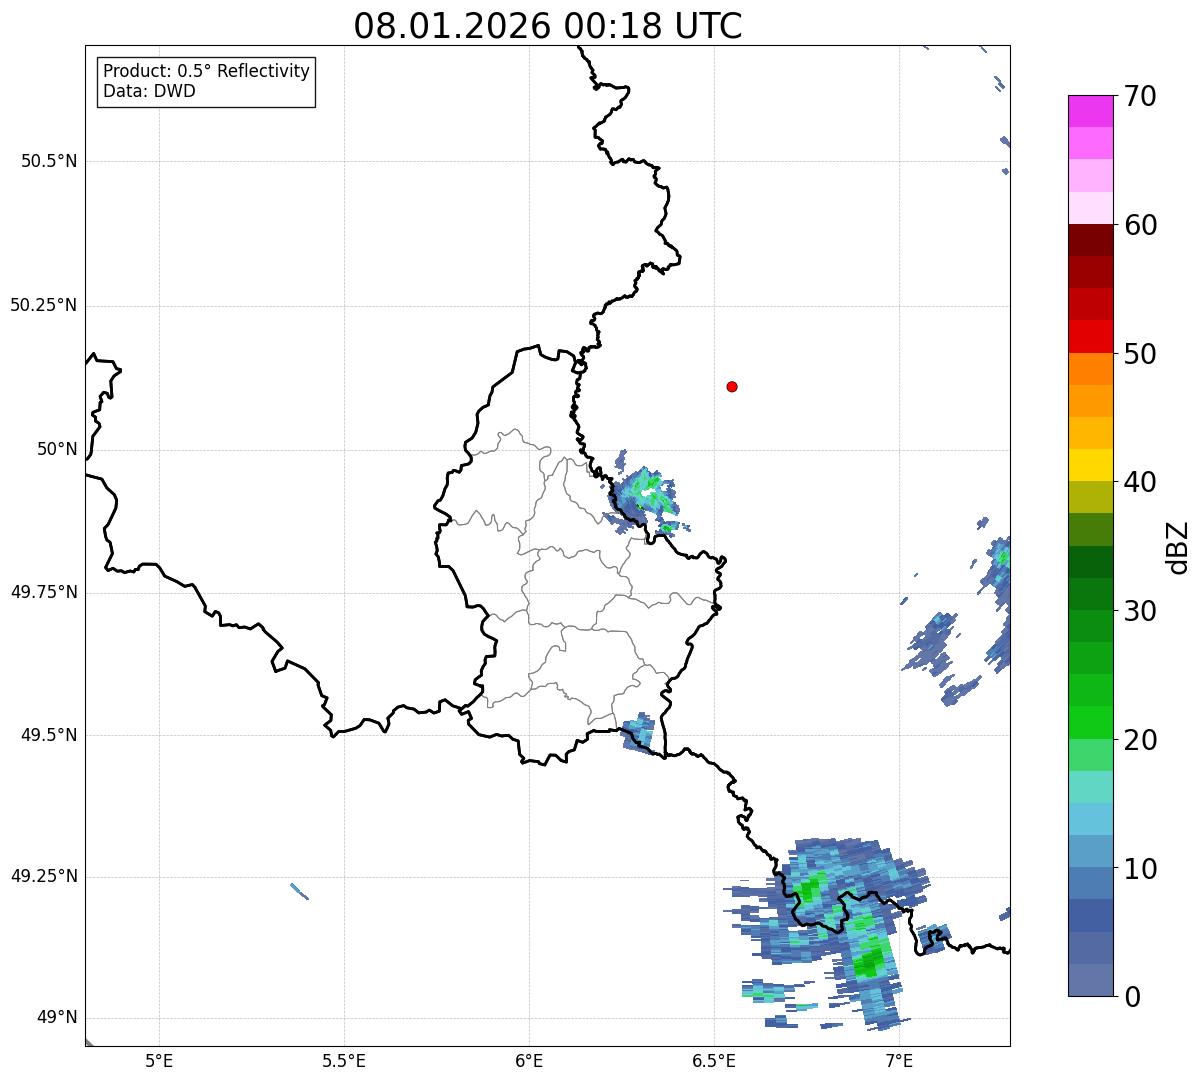Click the 49.5°N latitude label
The height and width of the screenshot is (1081, 1202).
49,735
